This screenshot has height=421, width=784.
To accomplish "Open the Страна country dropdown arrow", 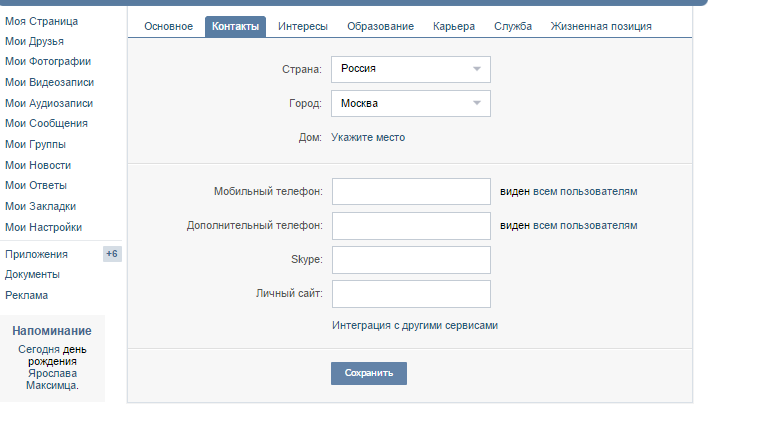I will pyautogui.click(x=476, y=69).
